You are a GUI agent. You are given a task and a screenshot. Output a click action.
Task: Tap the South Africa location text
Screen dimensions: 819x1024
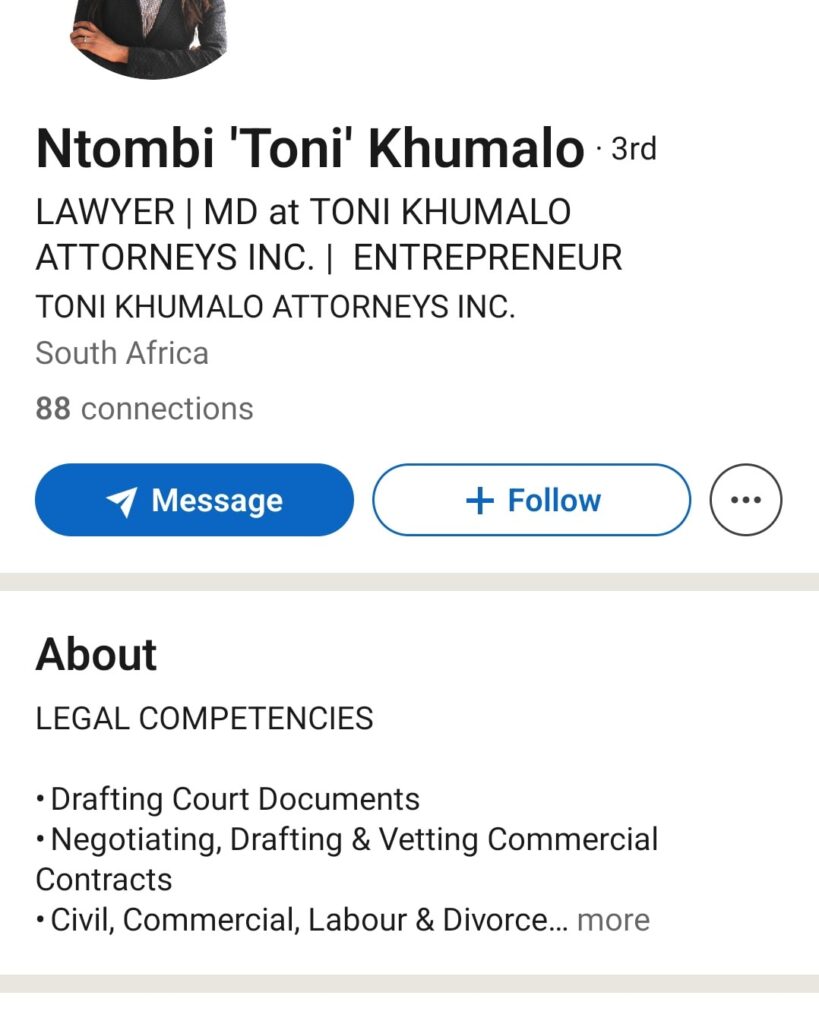coord(122,353)
